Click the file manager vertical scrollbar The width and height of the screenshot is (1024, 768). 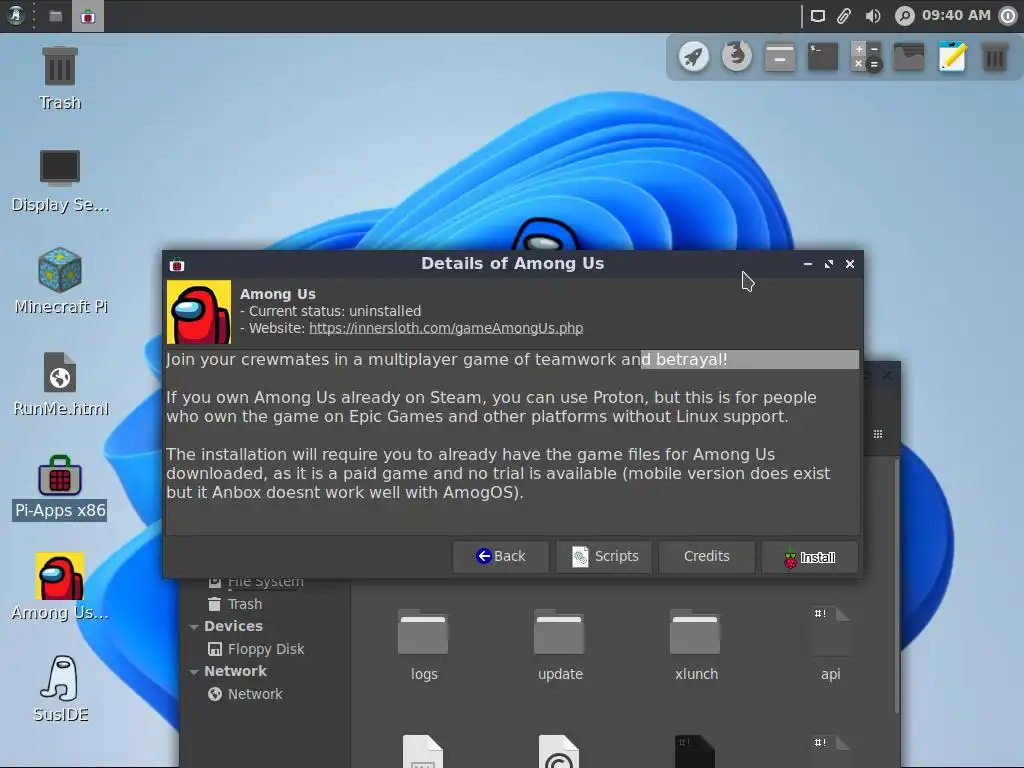[897, 586]
